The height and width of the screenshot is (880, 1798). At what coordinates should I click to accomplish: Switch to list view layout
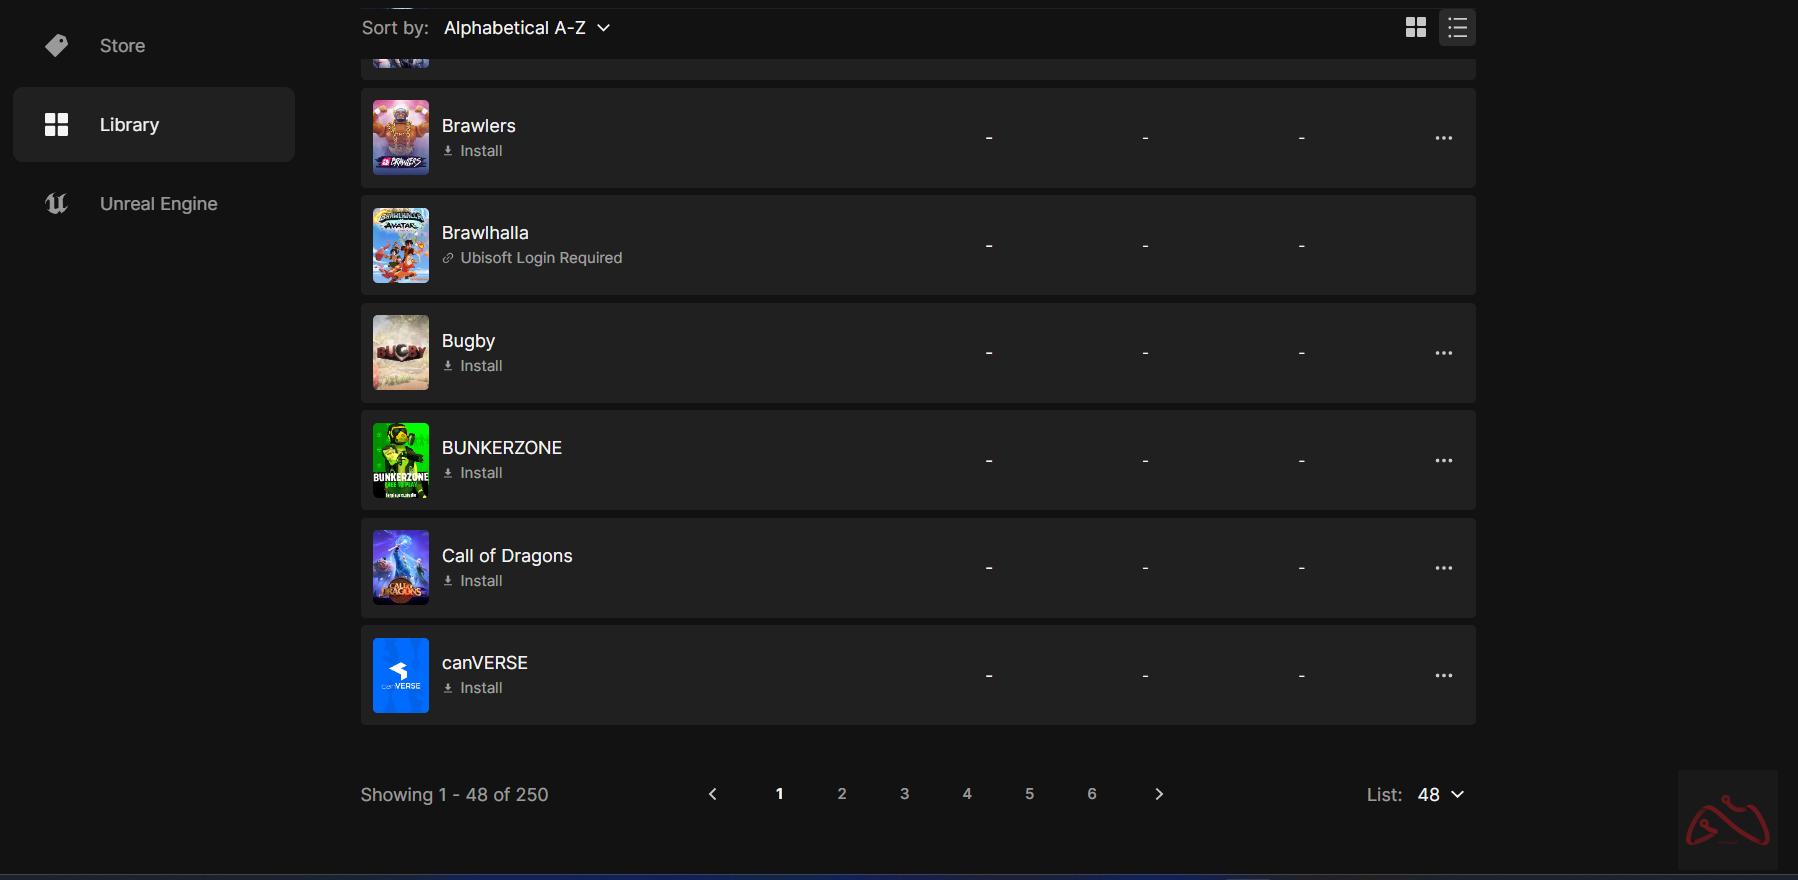click(x=1457, y=28)
